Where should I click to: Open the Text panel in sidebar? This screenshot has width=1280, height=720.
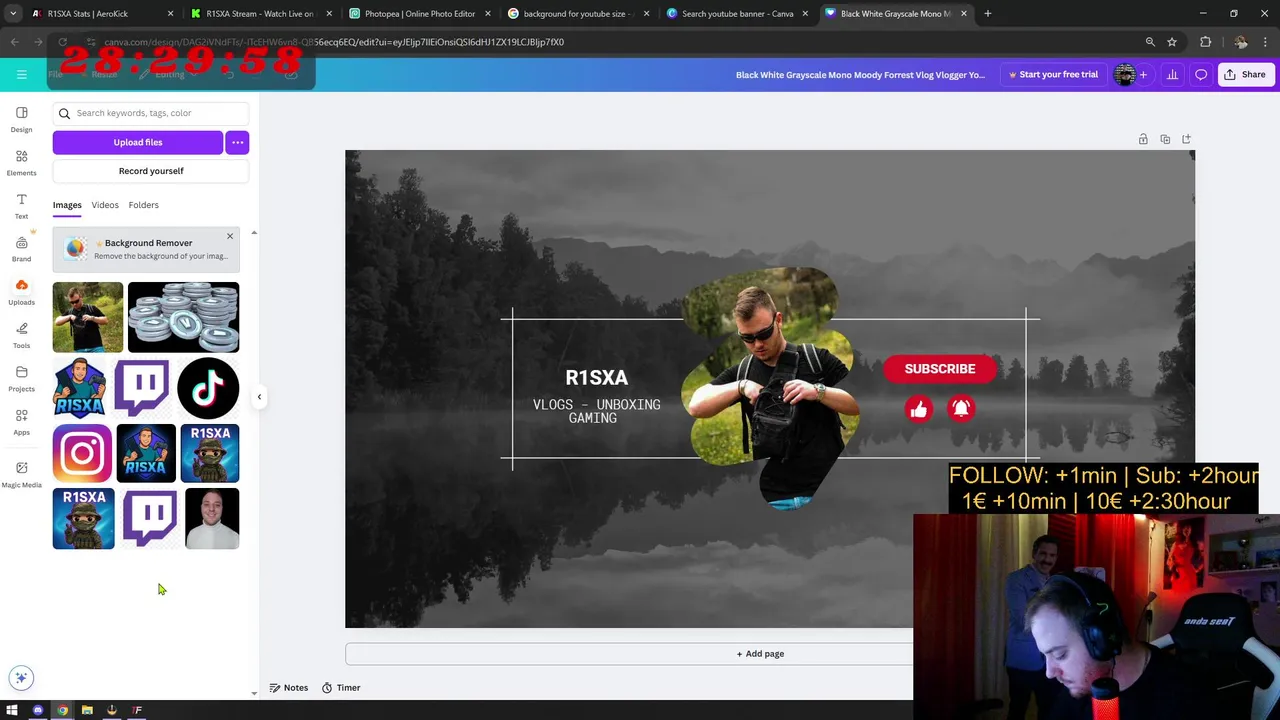tap(21, 205)
